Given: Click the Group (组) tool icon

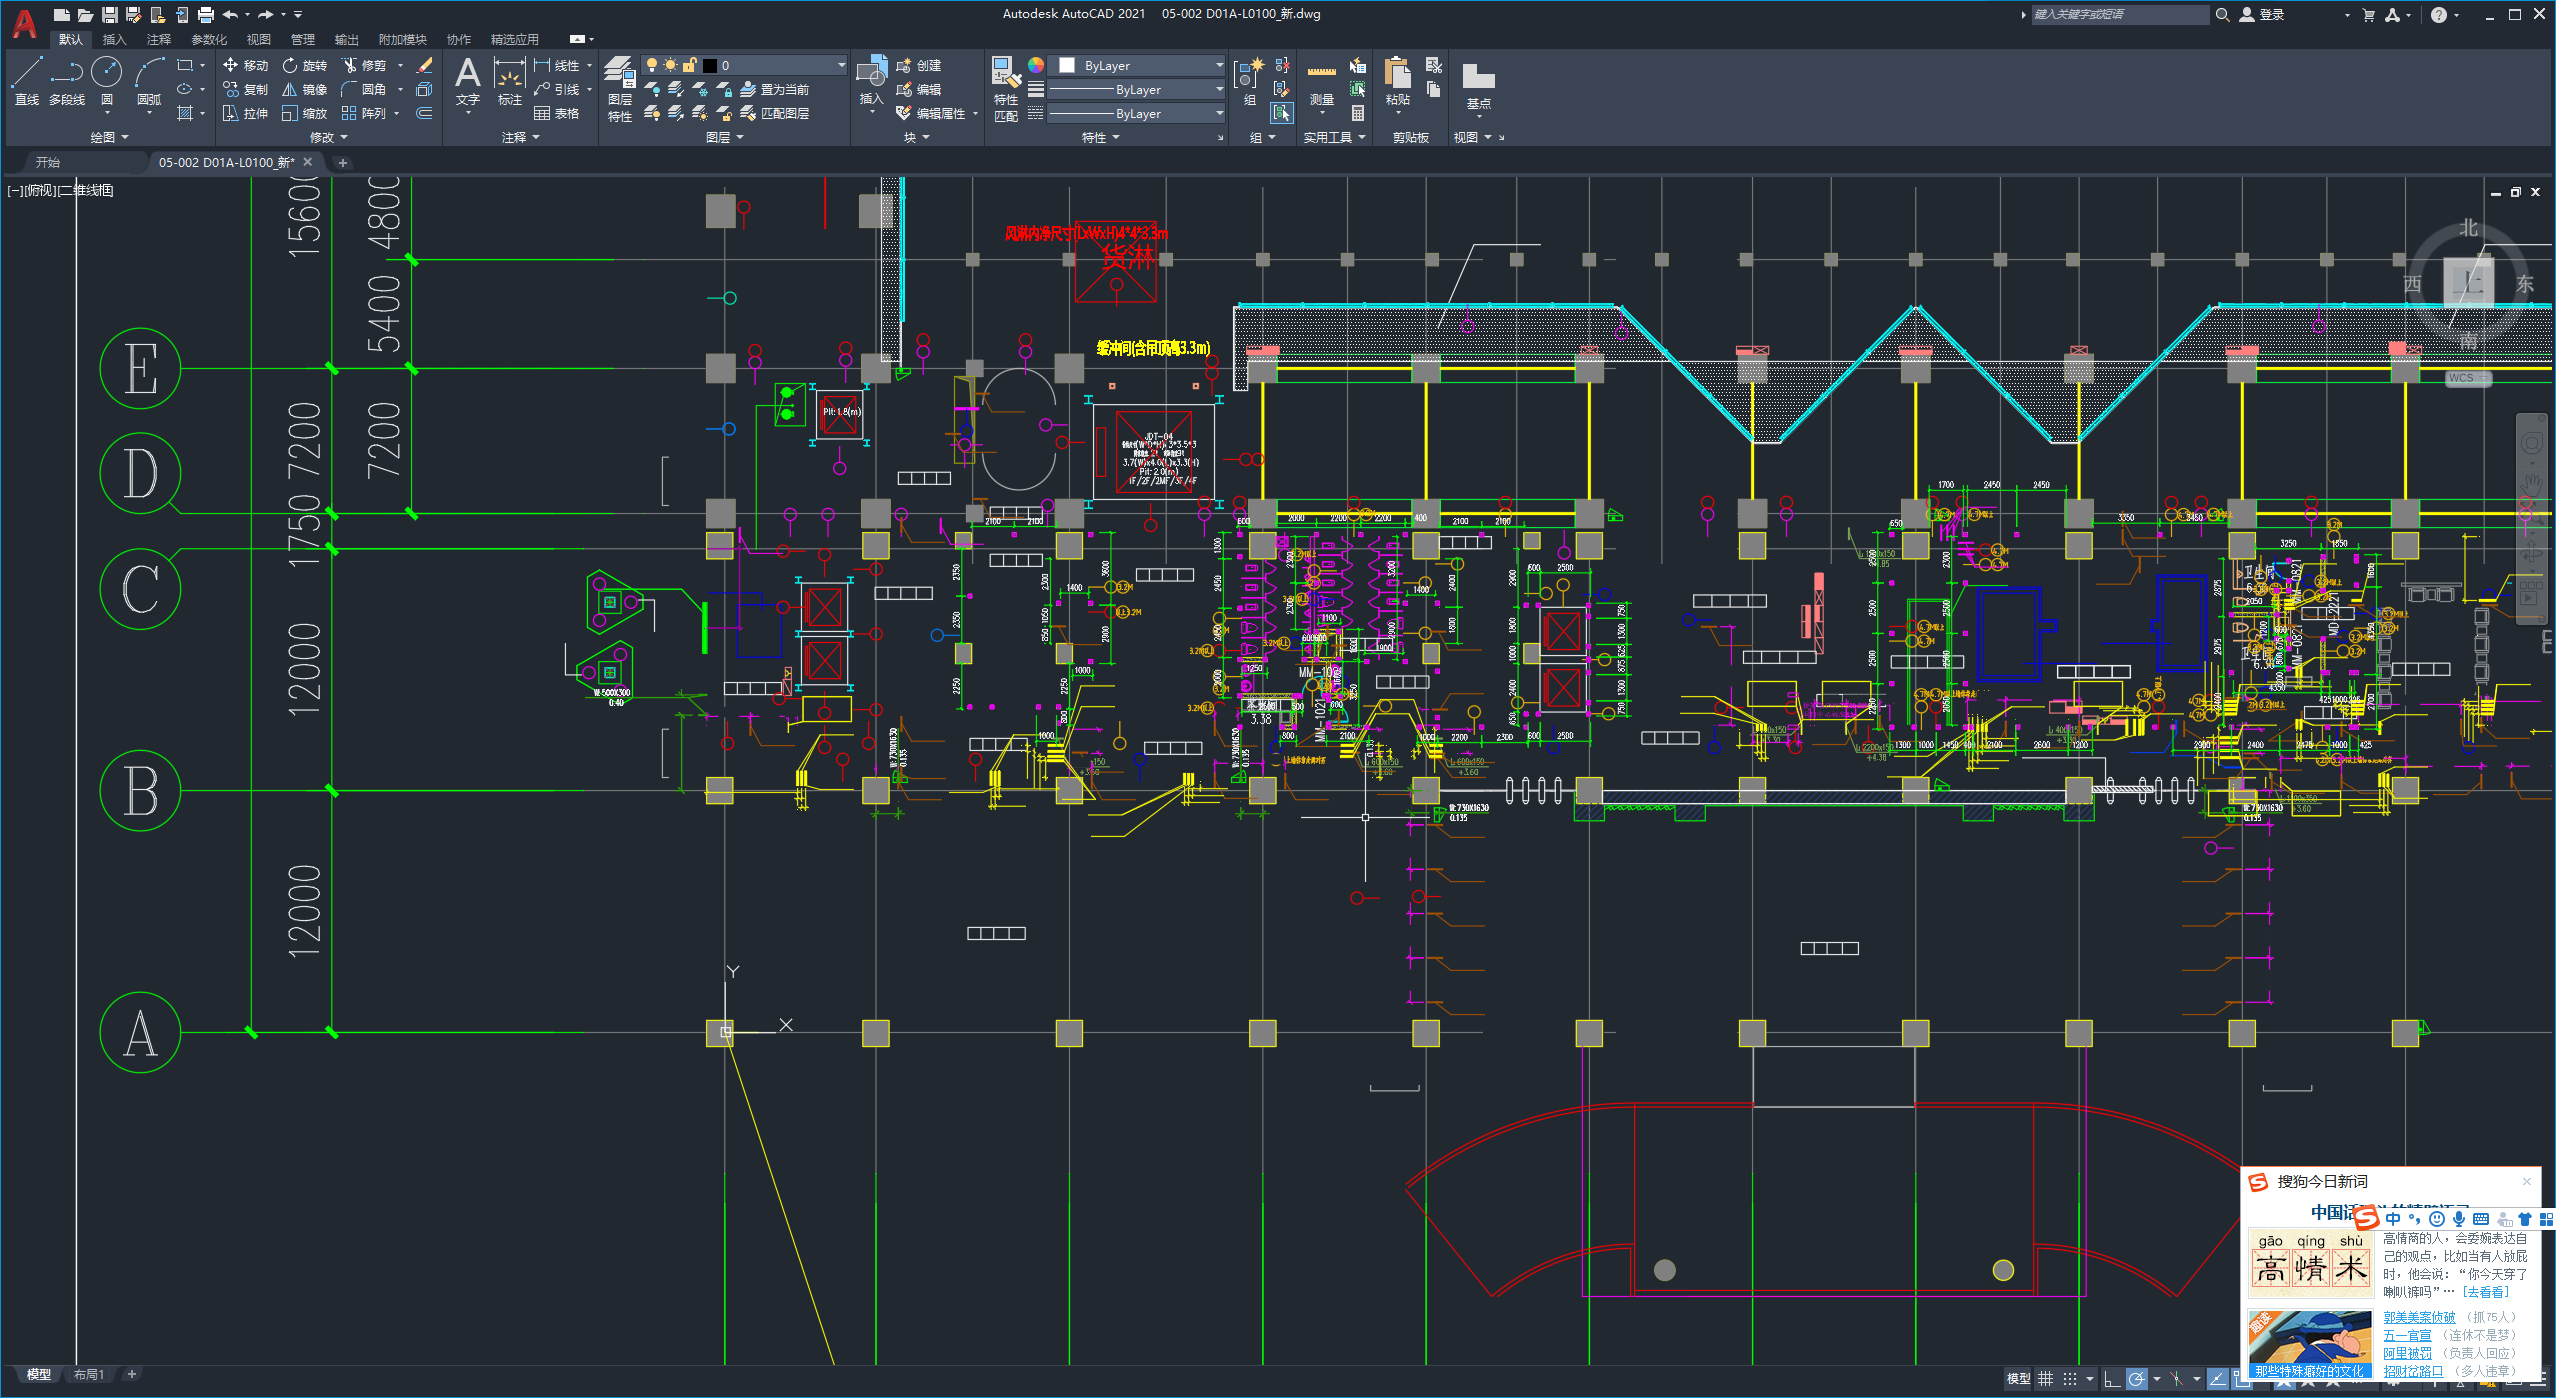Looking at the screenshot, I should click(1249, 80).
